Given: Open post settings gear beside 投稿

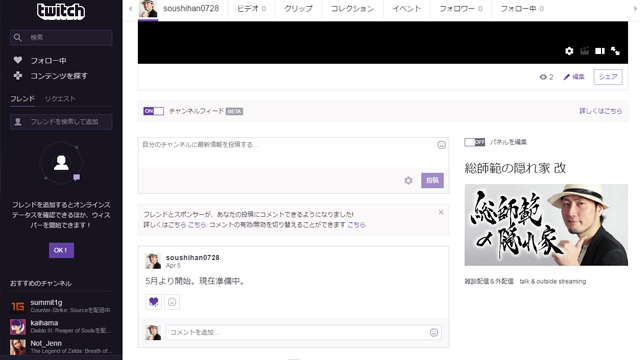Looking at the screenshot, I should click(x=408, y=180).
